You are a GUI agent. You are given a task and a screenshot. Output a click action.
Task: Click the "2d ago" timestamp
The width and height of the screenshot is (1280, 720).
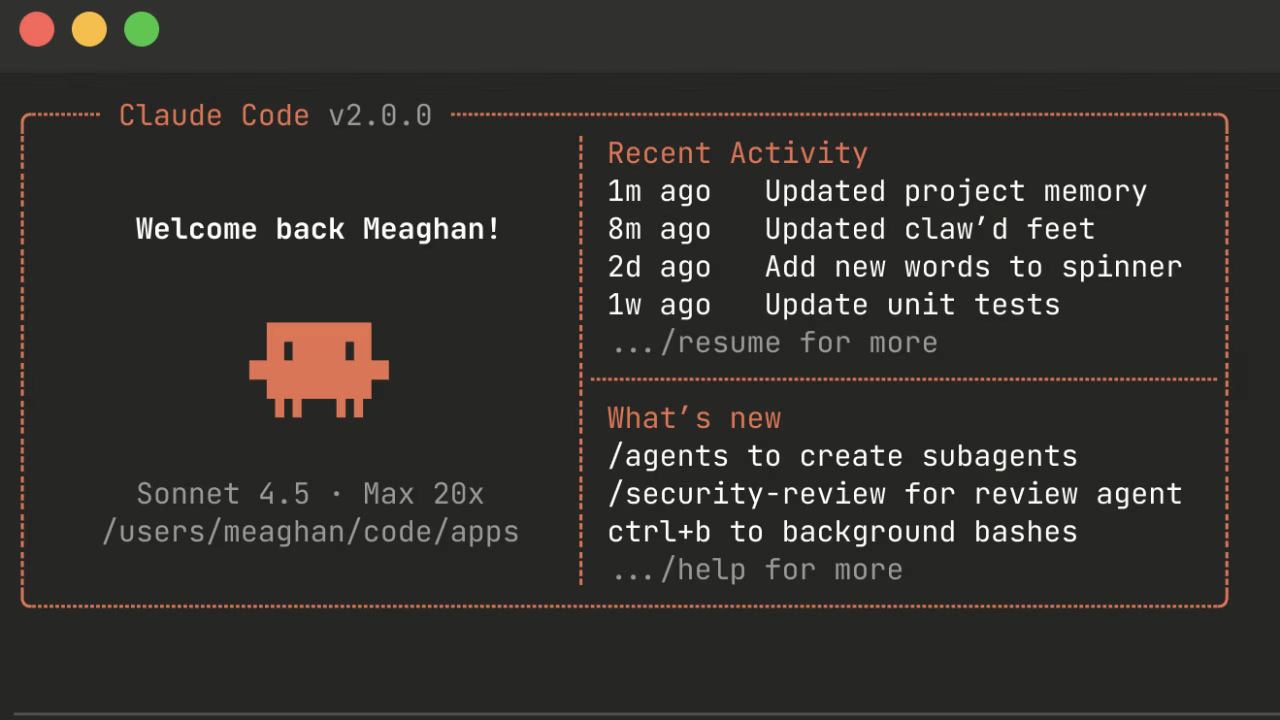pos(659,267)
